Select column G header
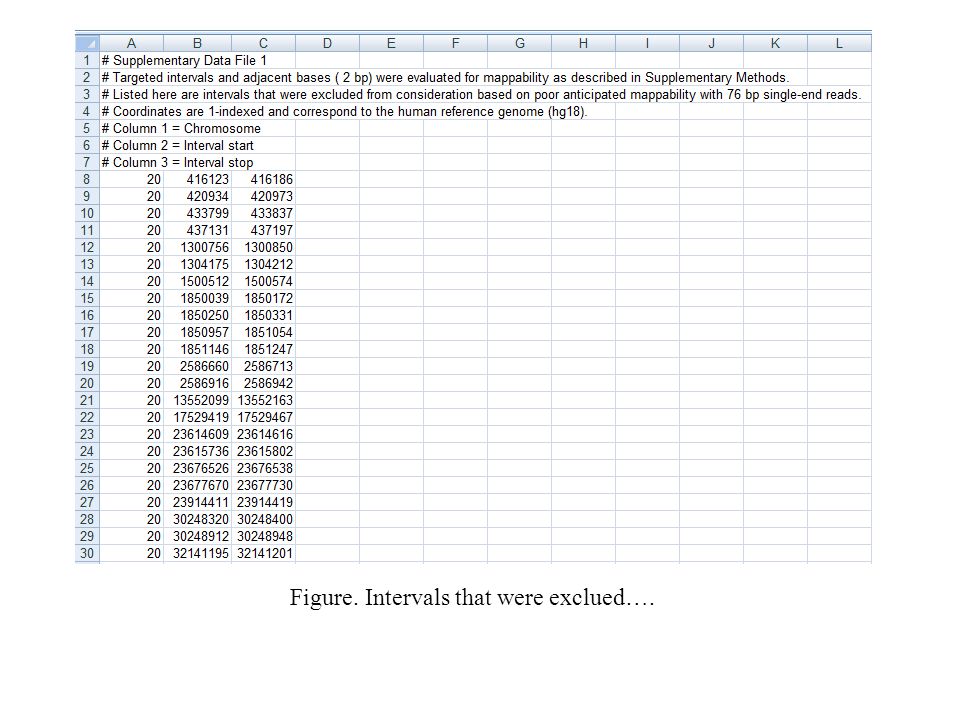This screenshot has height=720, width=960. pyautogui.click(x=520, y=43)
